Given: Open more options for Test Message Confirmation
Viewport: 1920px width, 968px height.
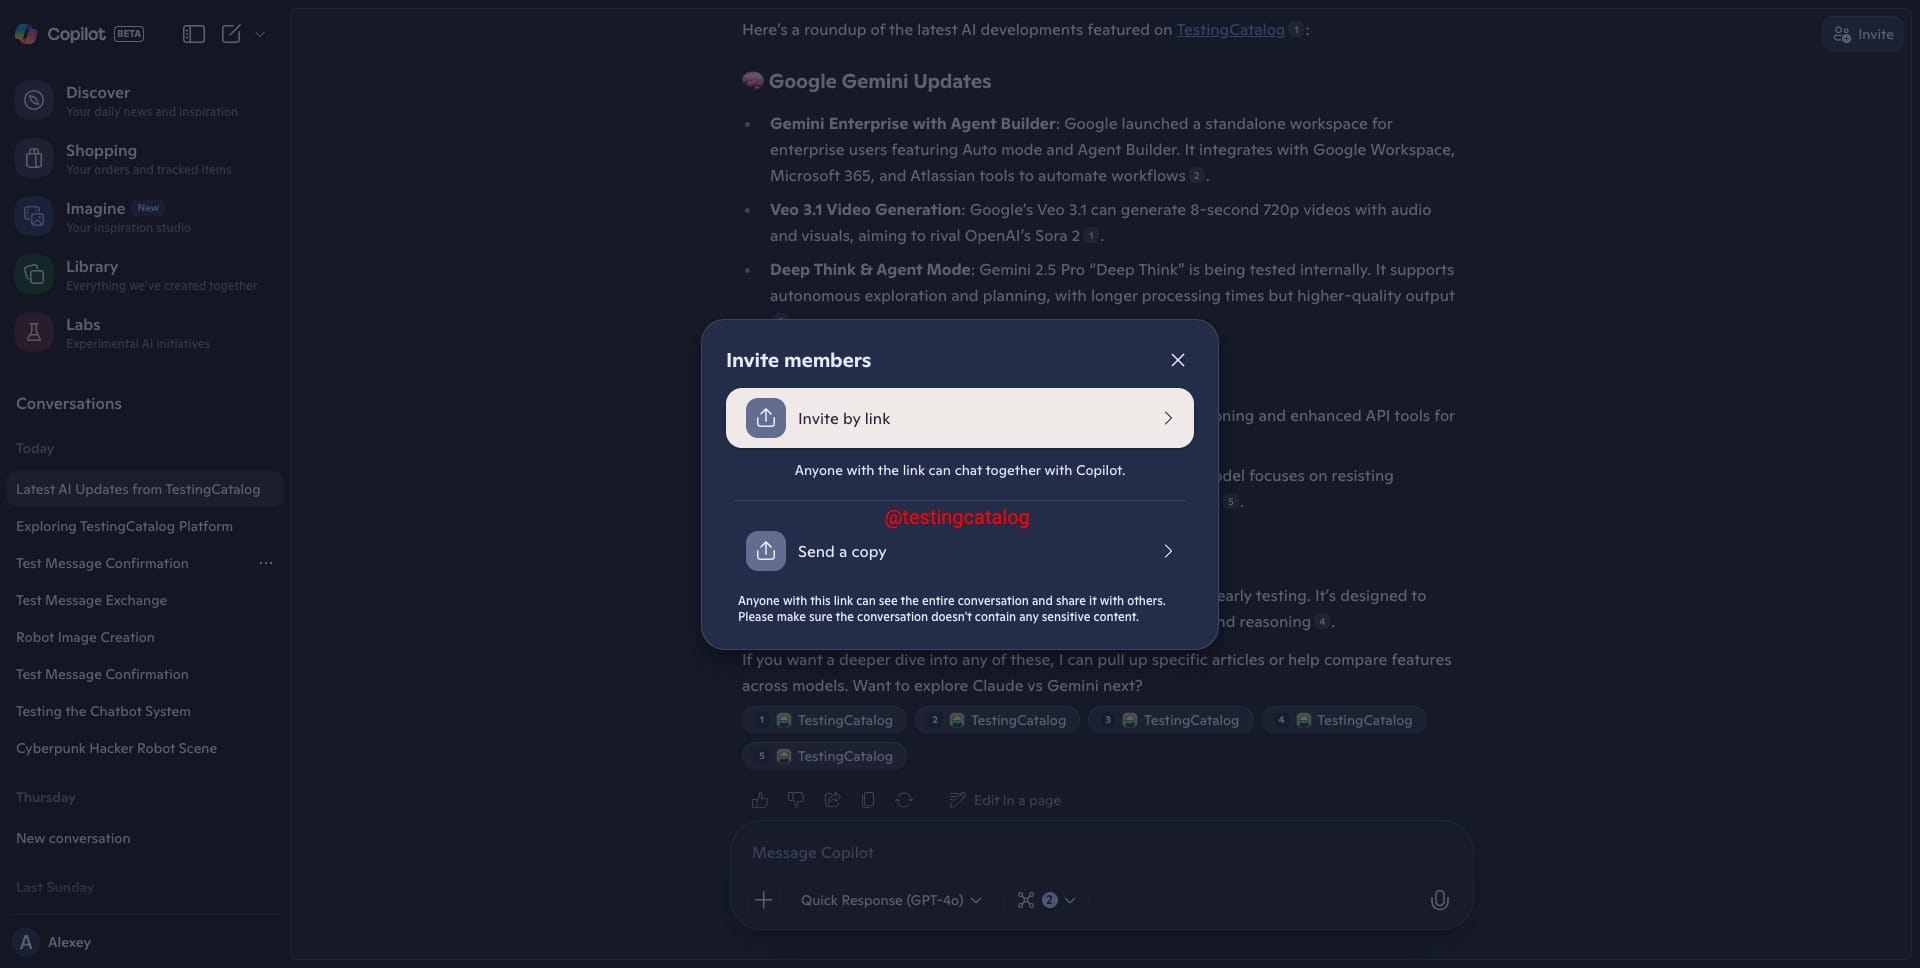Looking at the screenshot, I should 266,563.
